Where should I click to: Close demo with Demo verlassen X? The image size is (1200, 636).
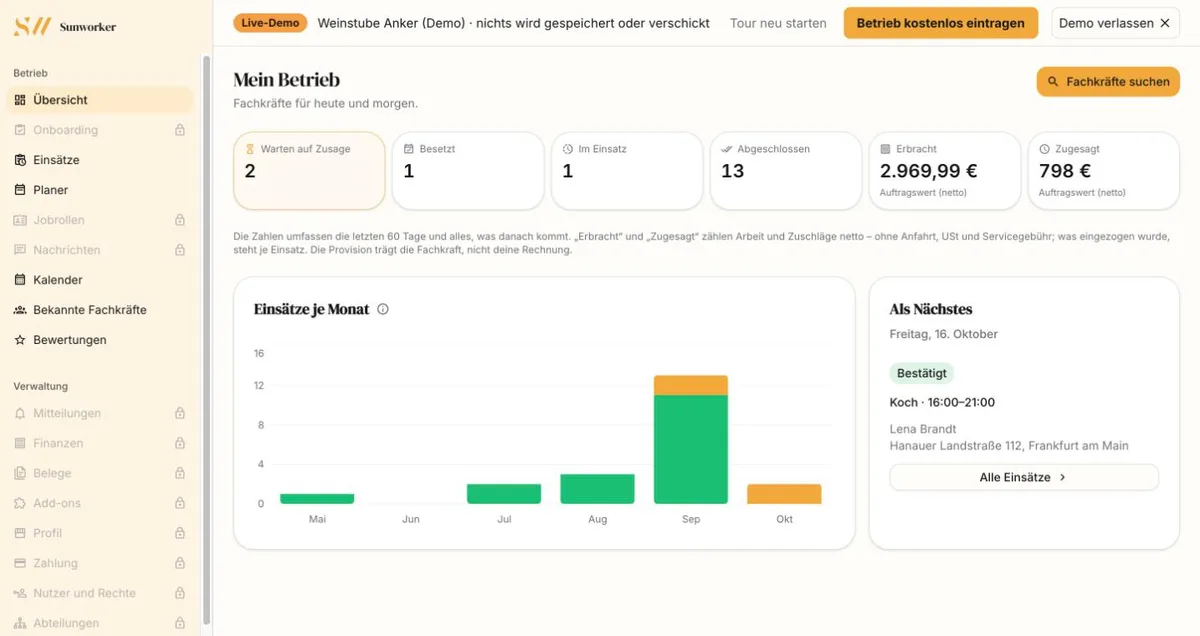pyautogui.click(x=1115, y=23)
